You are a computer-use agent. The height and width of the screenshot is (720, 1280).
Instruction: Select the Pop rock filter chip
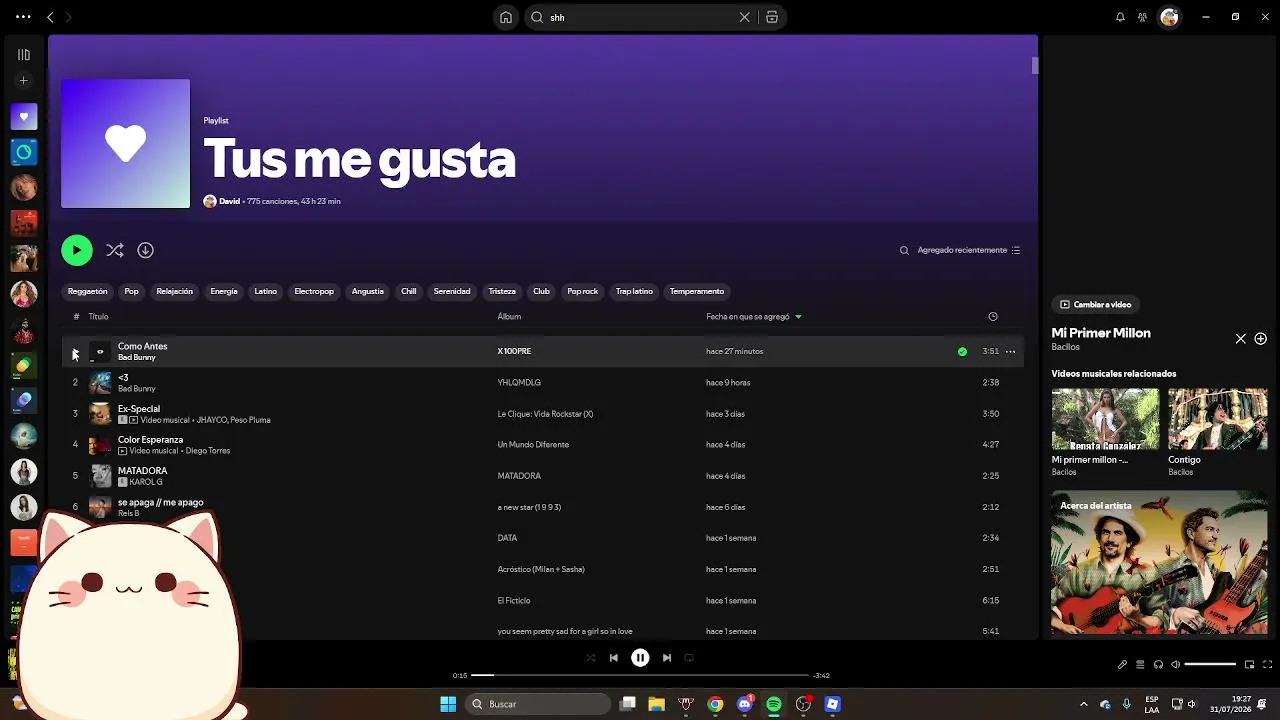pyautogui.click(x=582, y=291)
